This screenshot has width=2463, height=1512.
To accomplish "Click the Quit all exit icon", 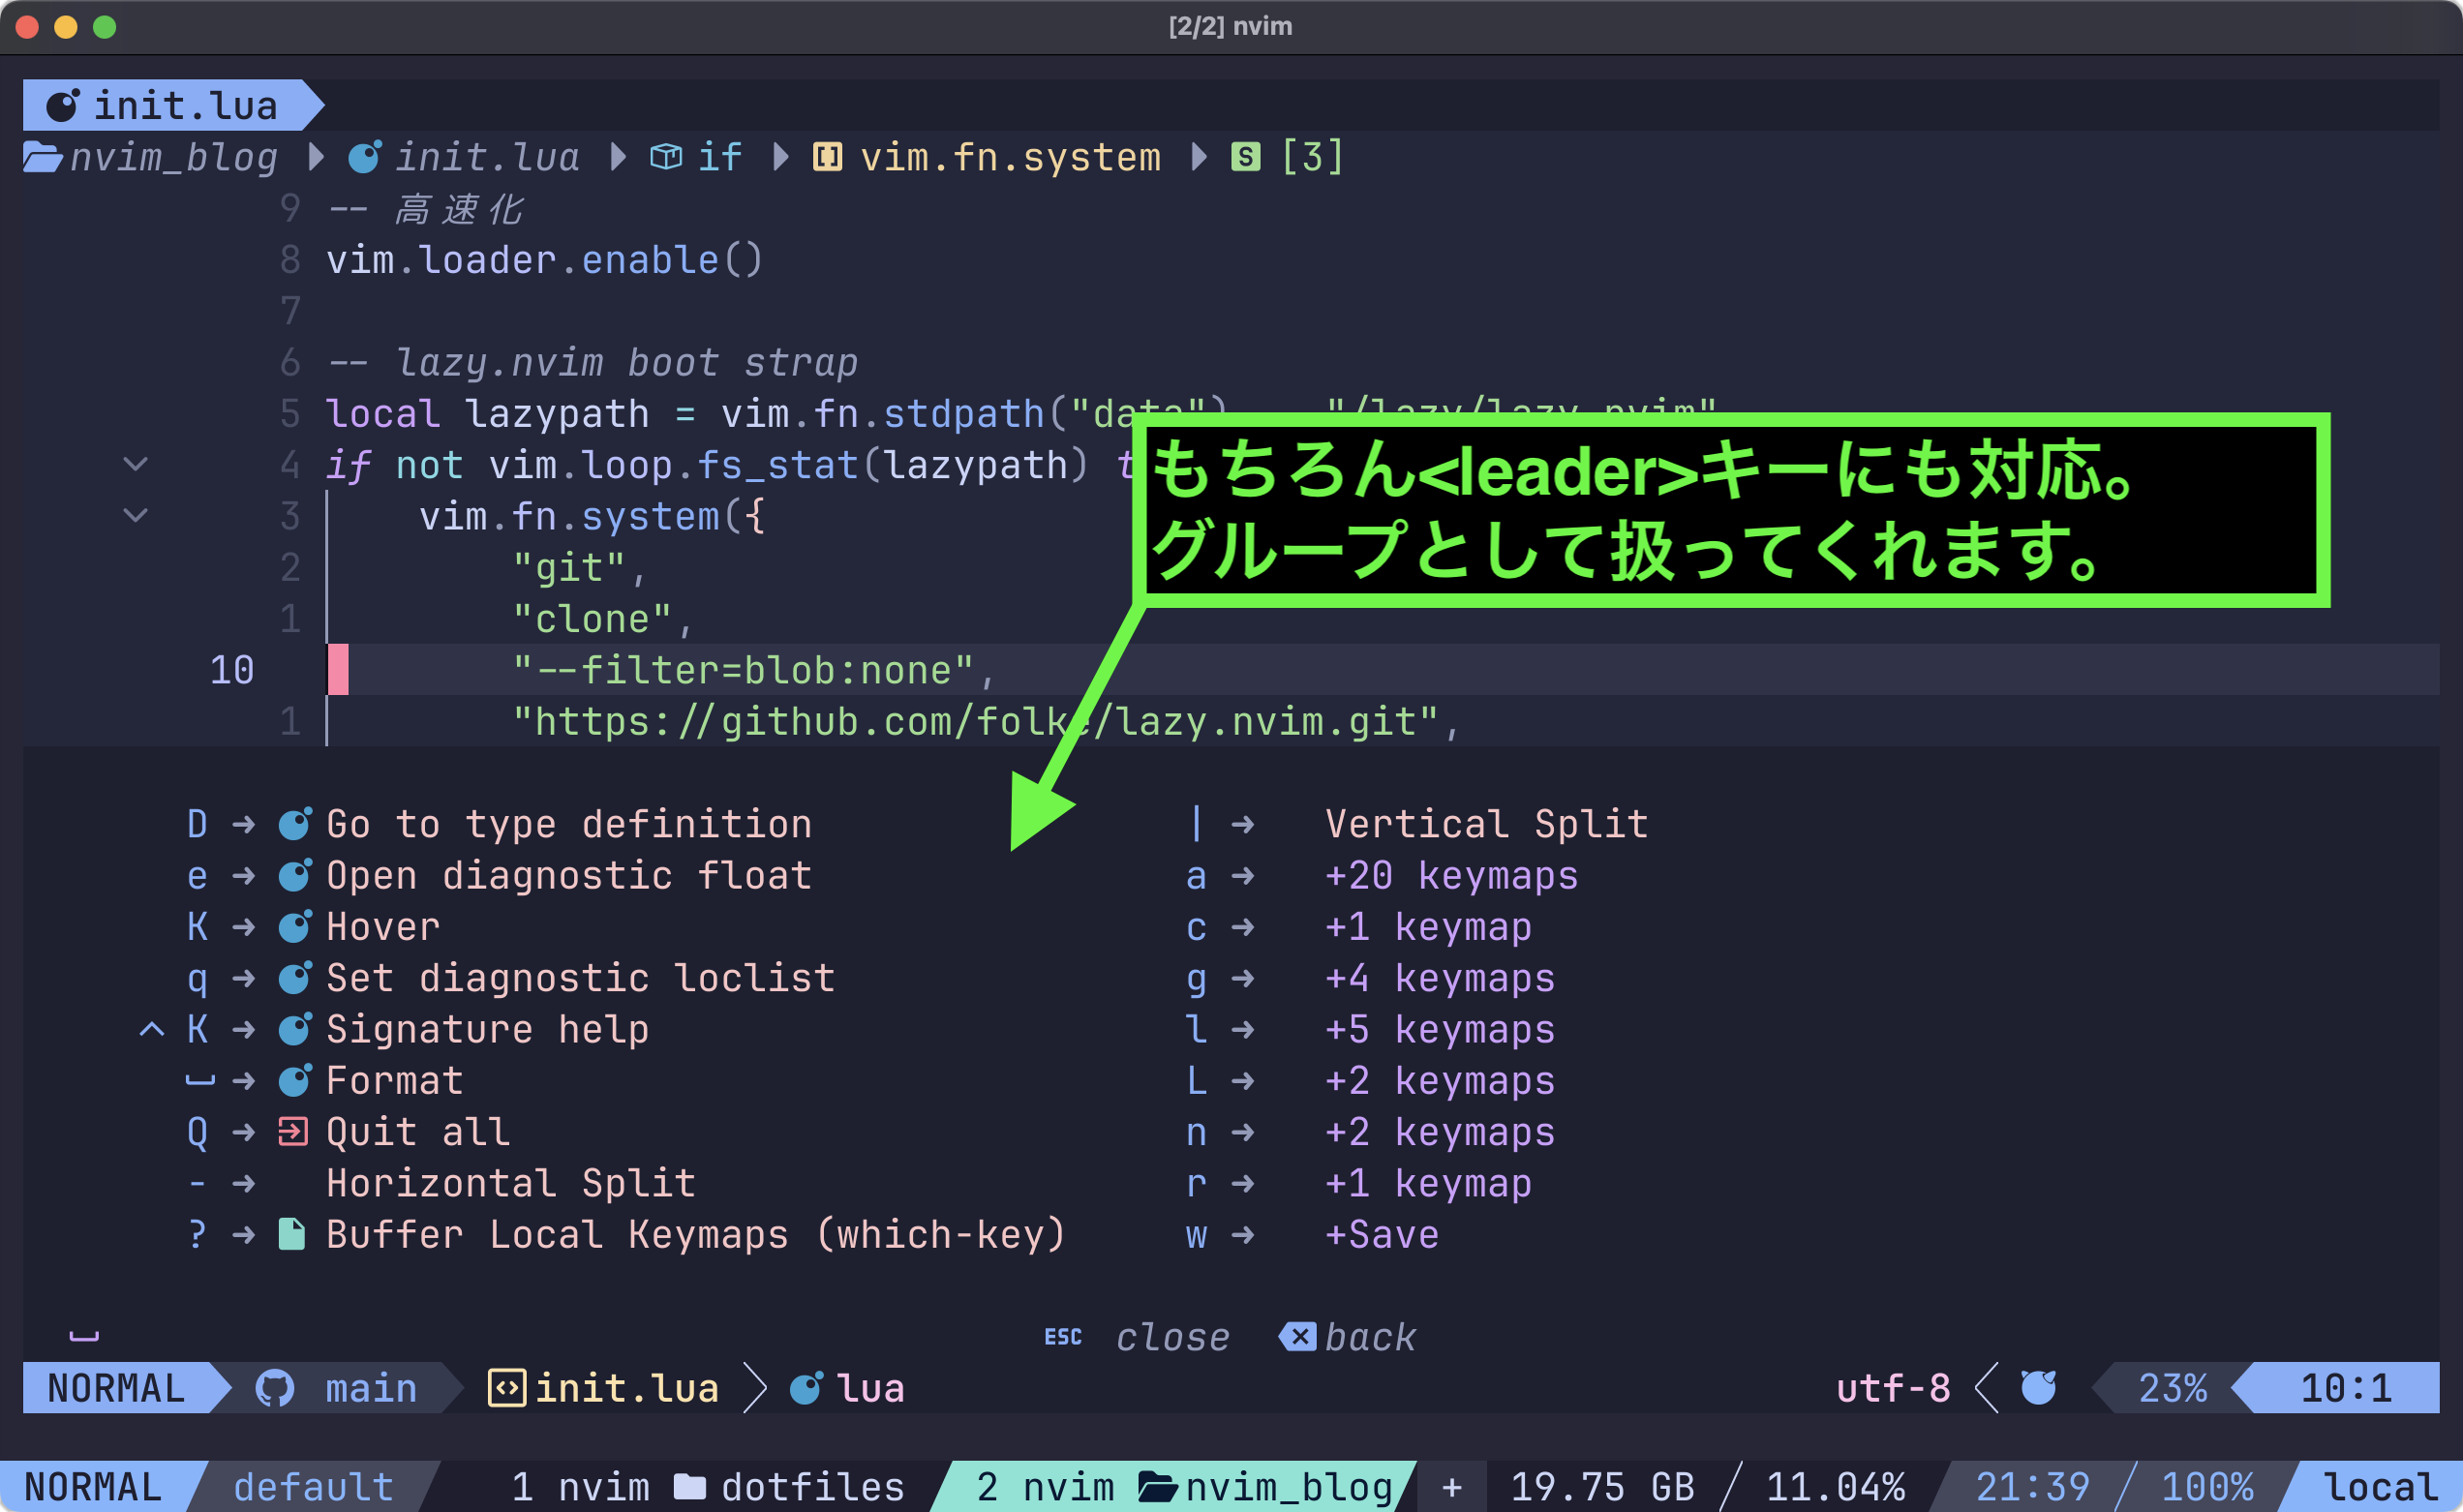I will tap(292, 1132).
